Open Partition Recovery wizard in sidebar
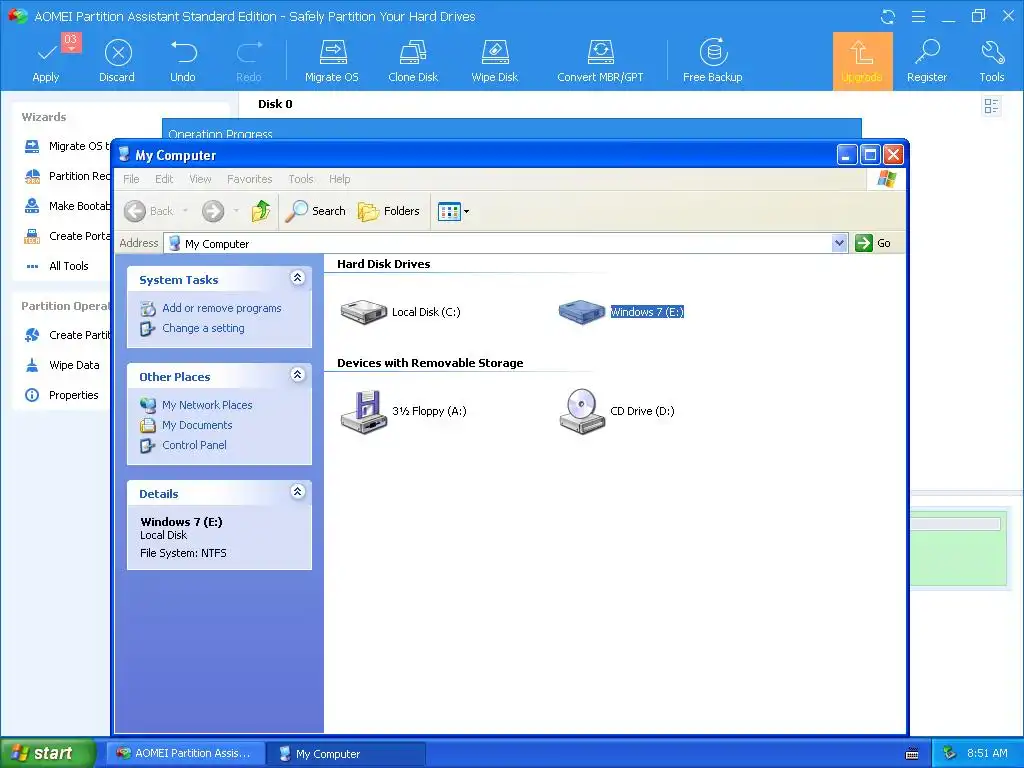This screenshot has height=768, width=1024. pyautogui.click(x=67, y=176)
